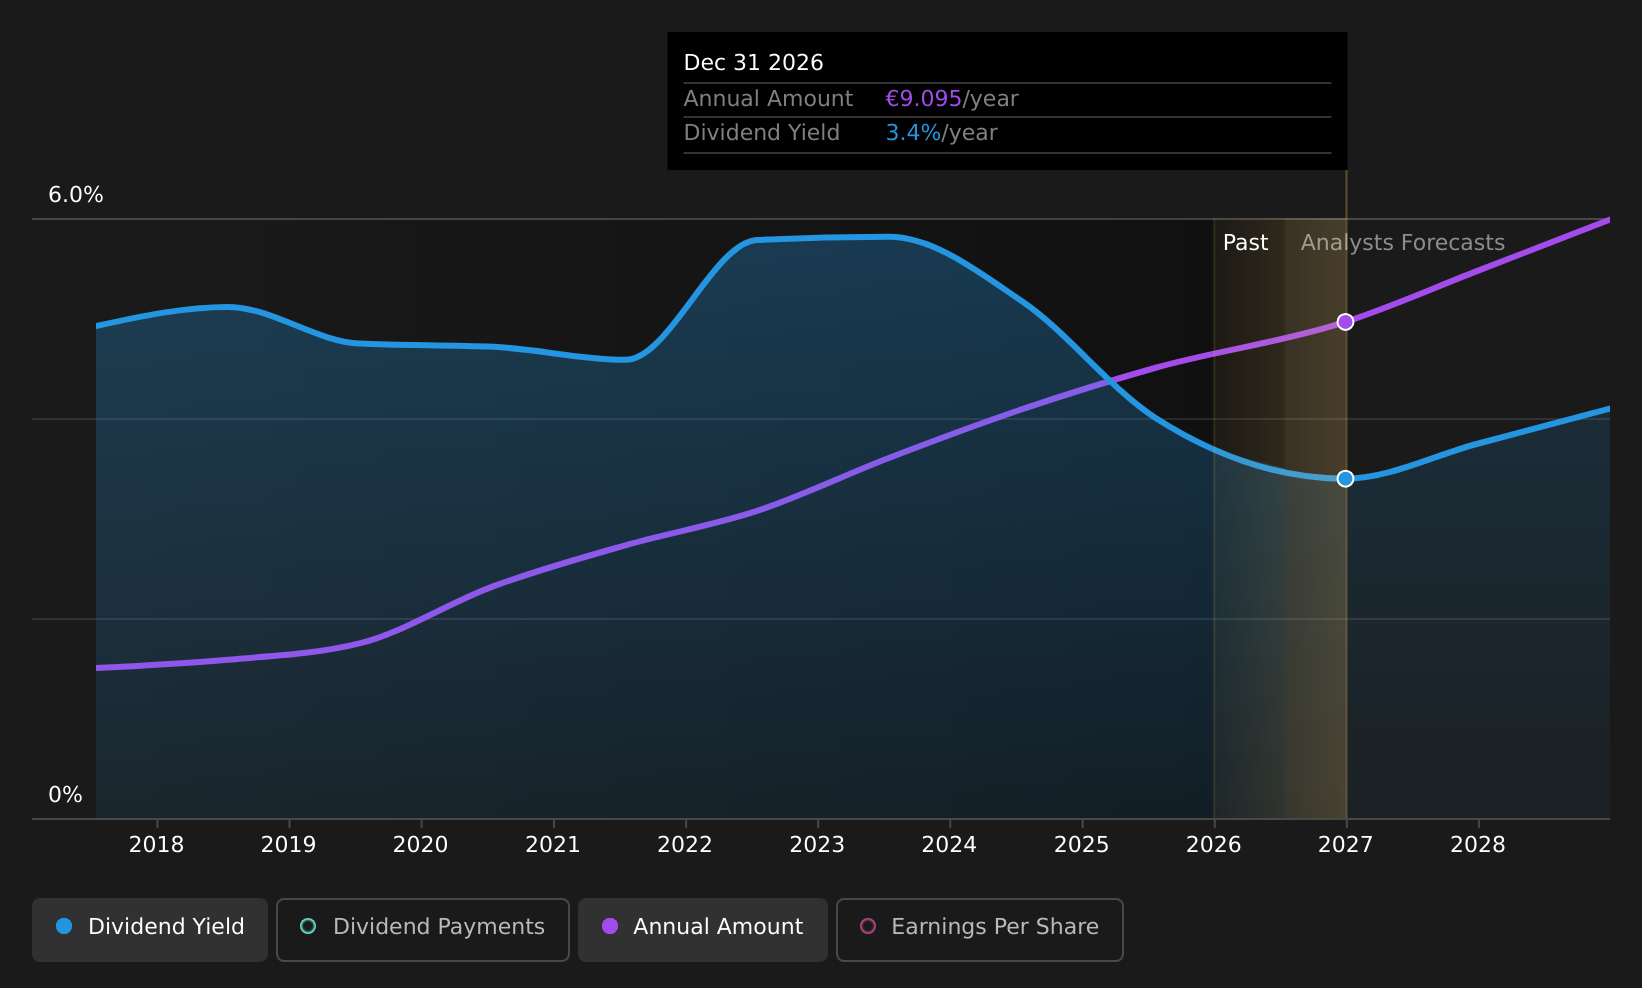The height and width of the screenshot is (988, 1642).
Task: Enable the Earnings Per Share series
Action: click(x=979, y=929)
